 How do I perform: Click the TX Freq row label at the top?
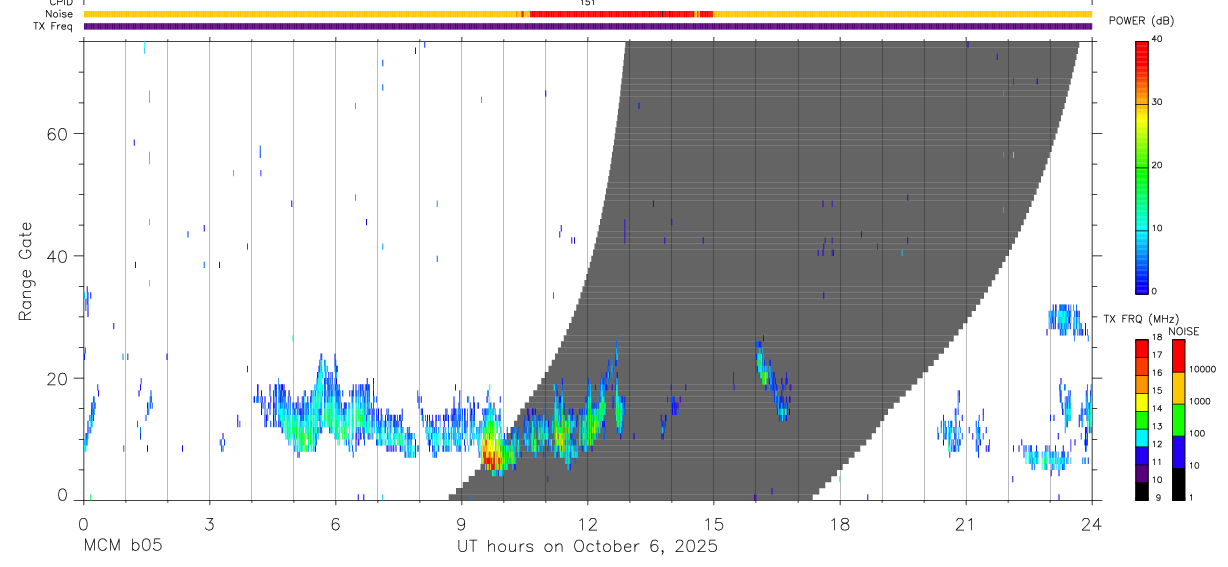point(54,26)
